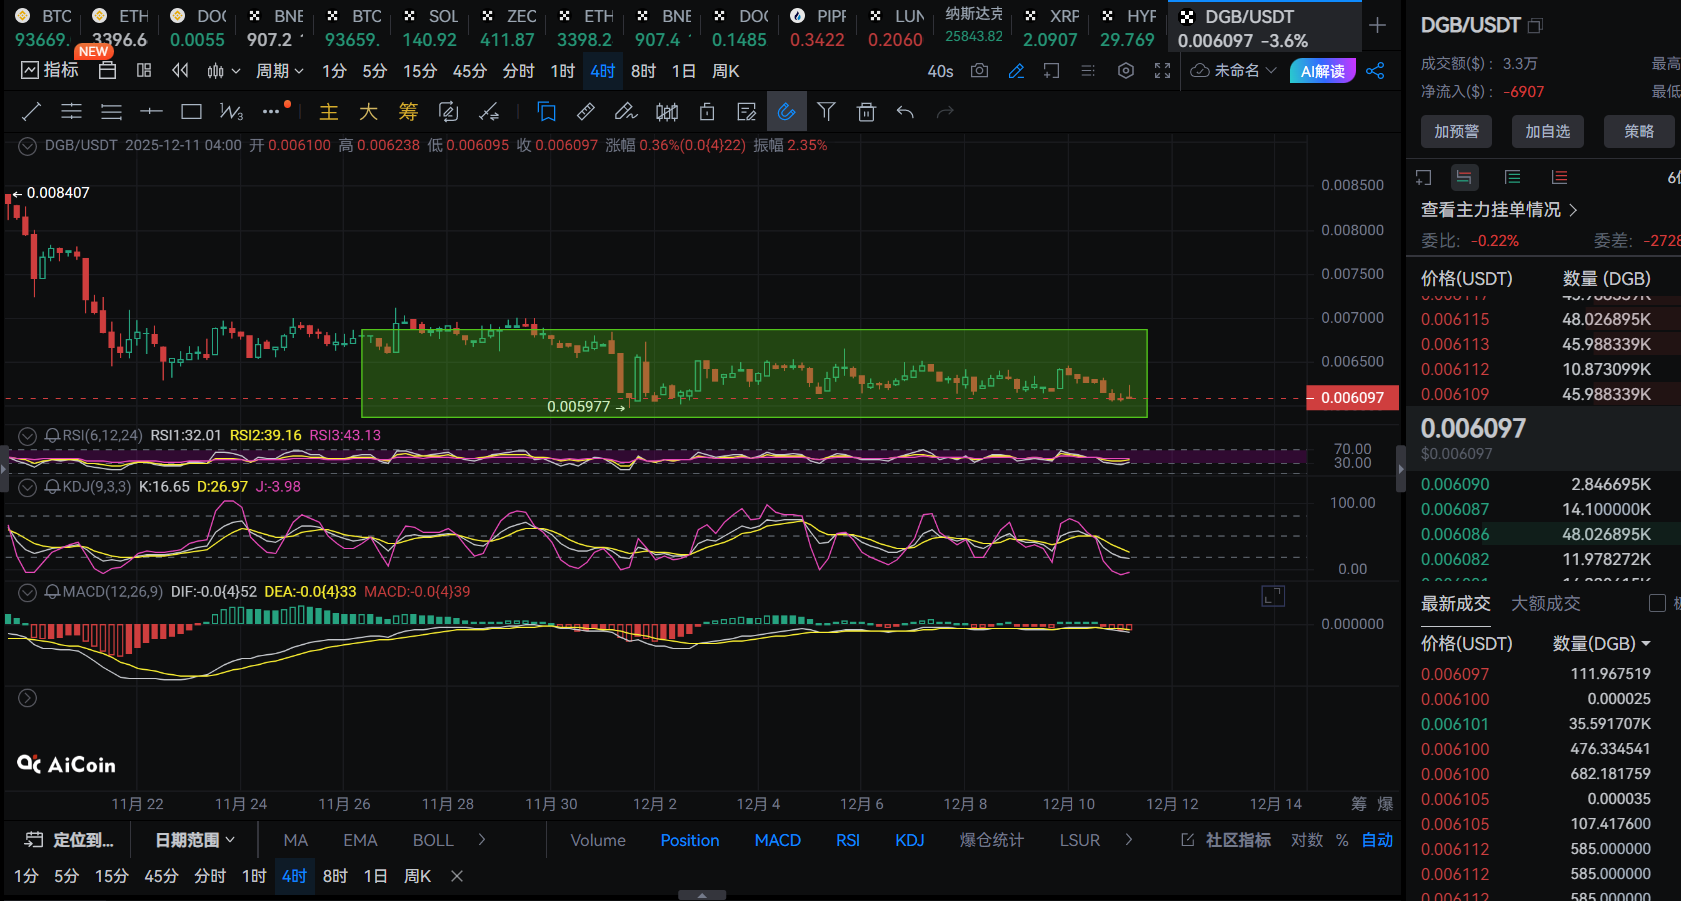Open the 周期 period dropdown
The image size is (1681, 901).
(x=279, y=71)
